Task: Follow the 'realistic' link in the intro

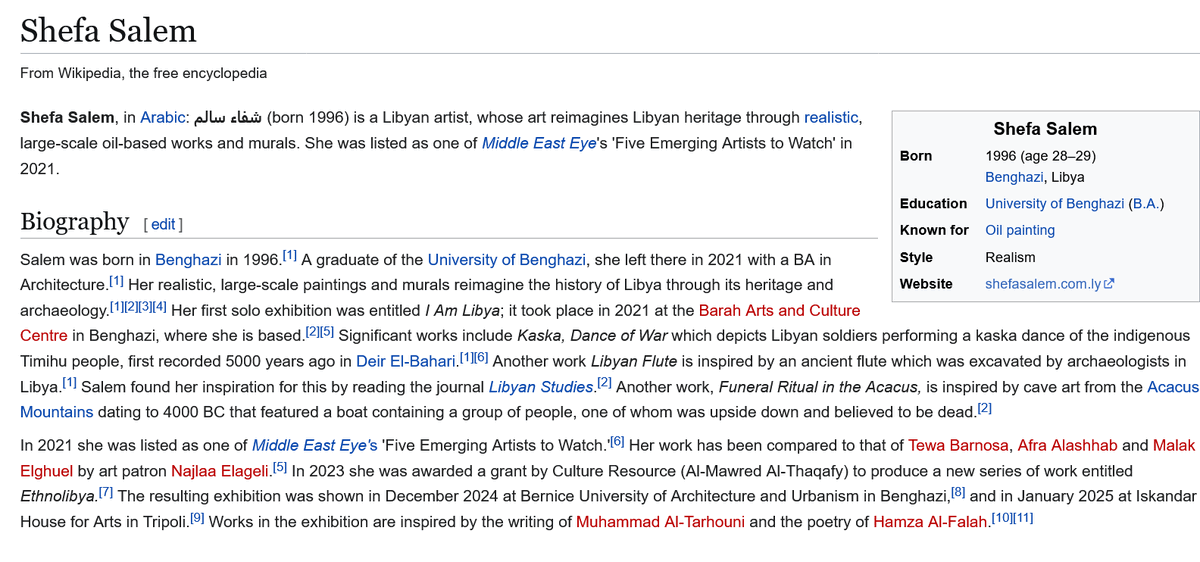Action: [x=832, y=118]
